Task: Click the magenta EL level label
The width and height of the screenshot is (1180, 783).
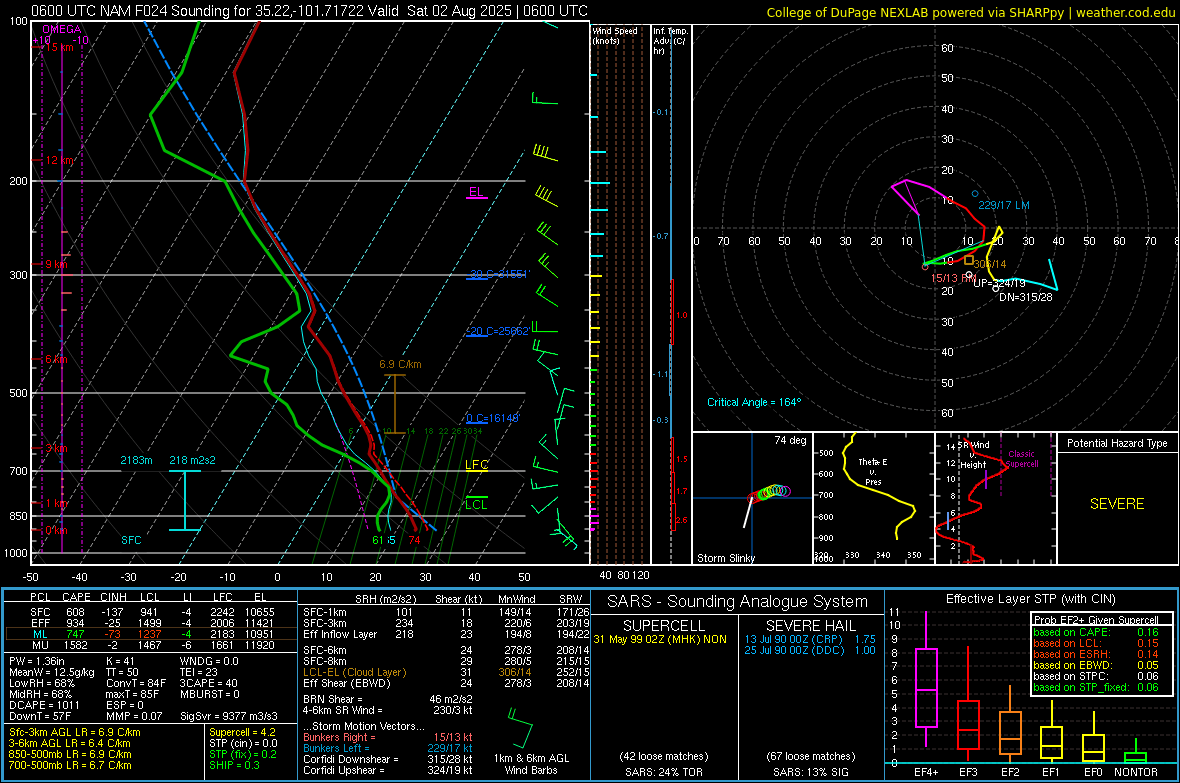Action: [476, 192]
